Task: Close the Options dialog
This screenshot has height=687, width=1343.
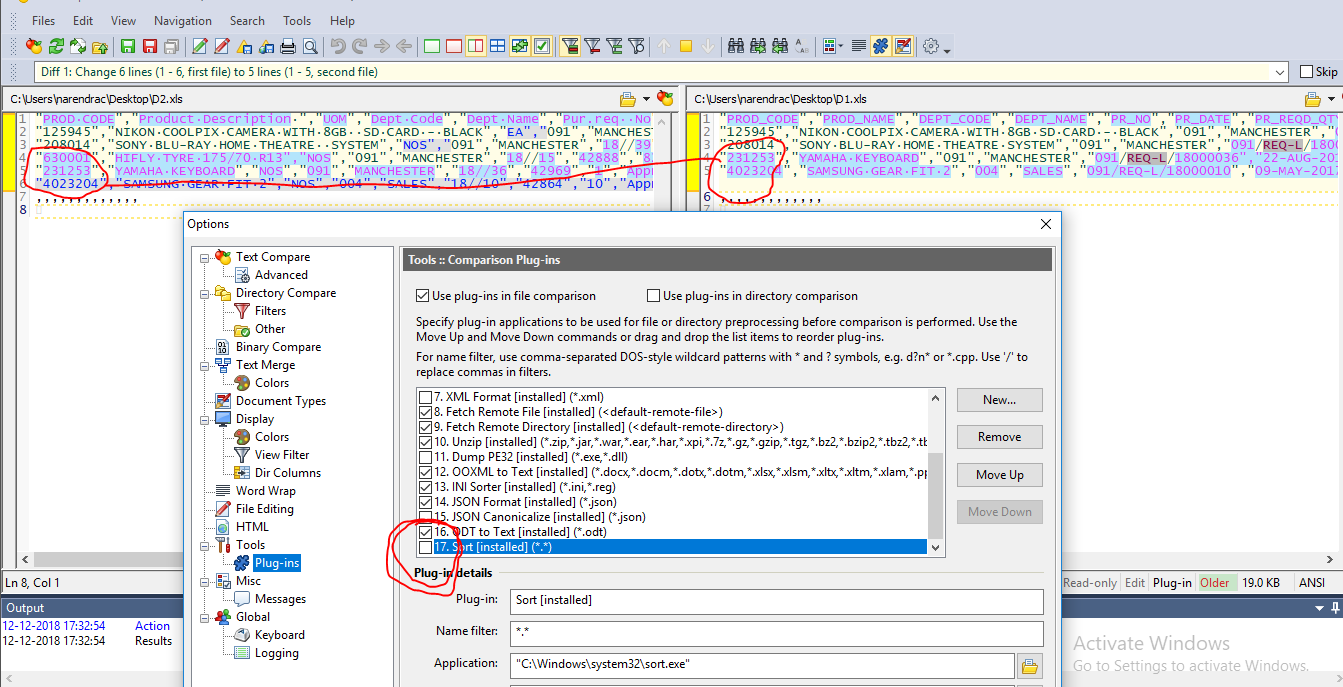Action: tap(1046, 224)
